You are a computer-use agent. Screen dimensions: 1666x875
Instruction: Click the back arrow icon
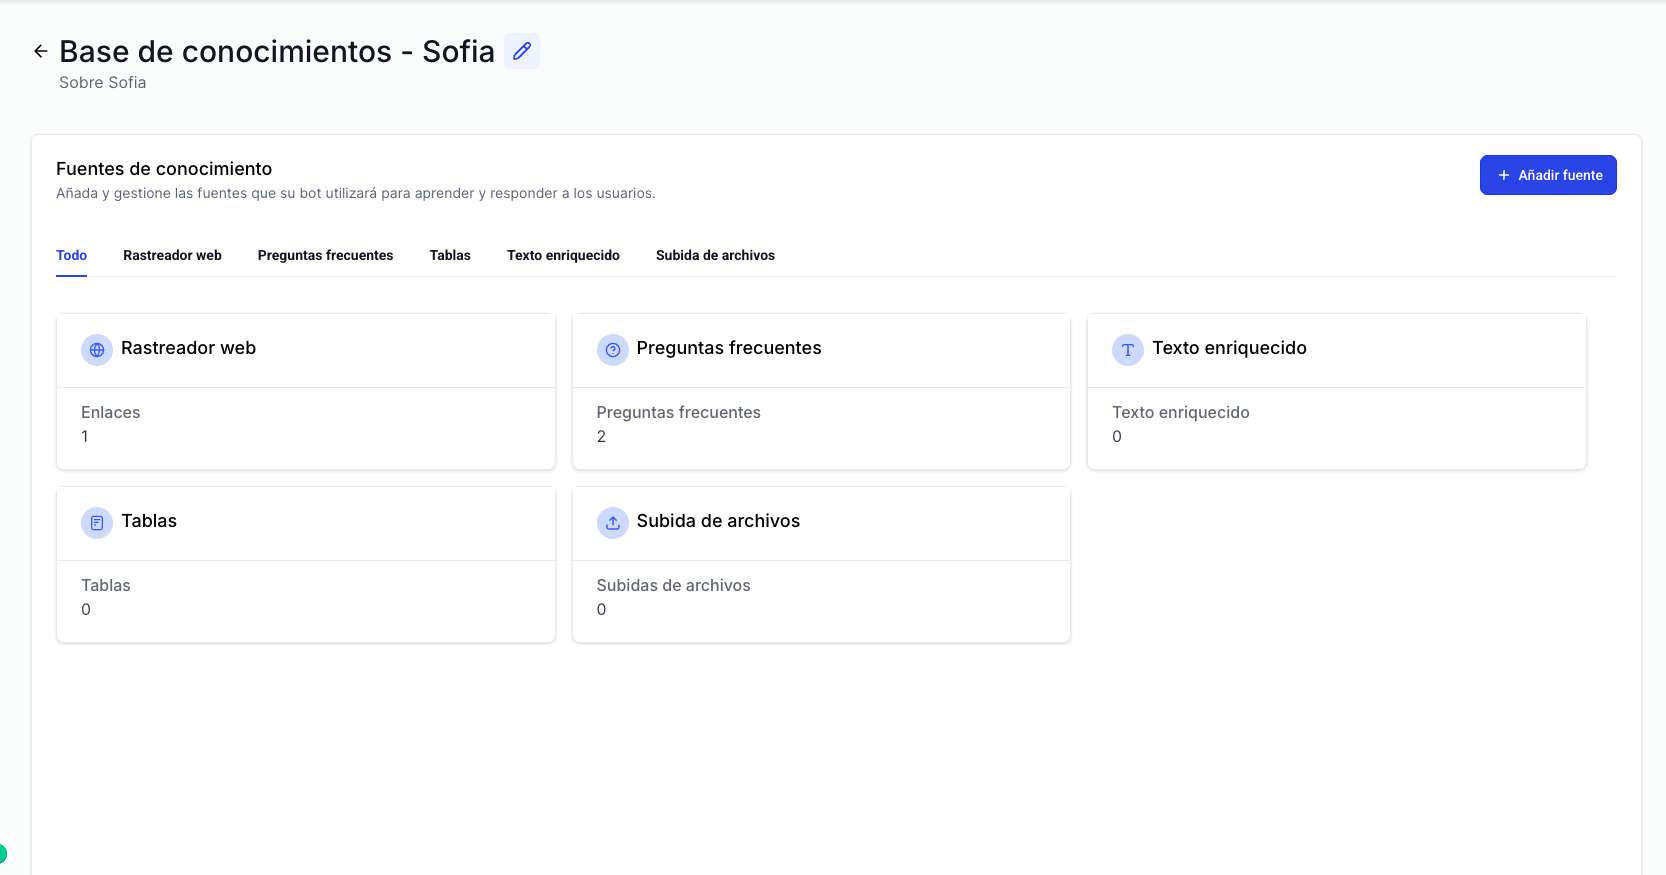pos(40,51)
